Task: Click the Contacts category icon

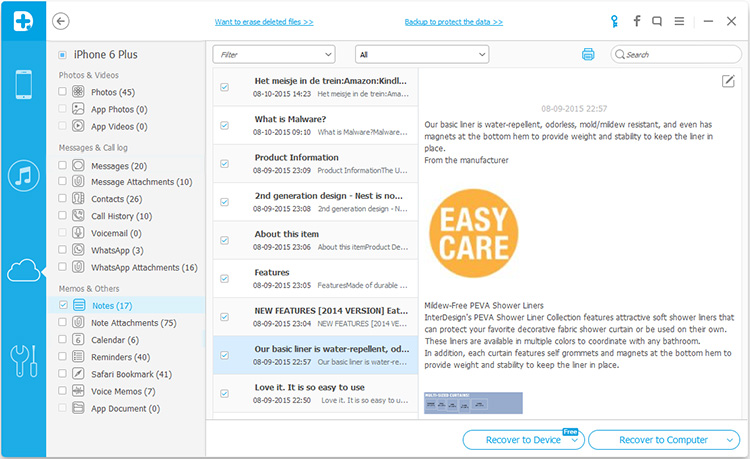Action: point(78,198)
